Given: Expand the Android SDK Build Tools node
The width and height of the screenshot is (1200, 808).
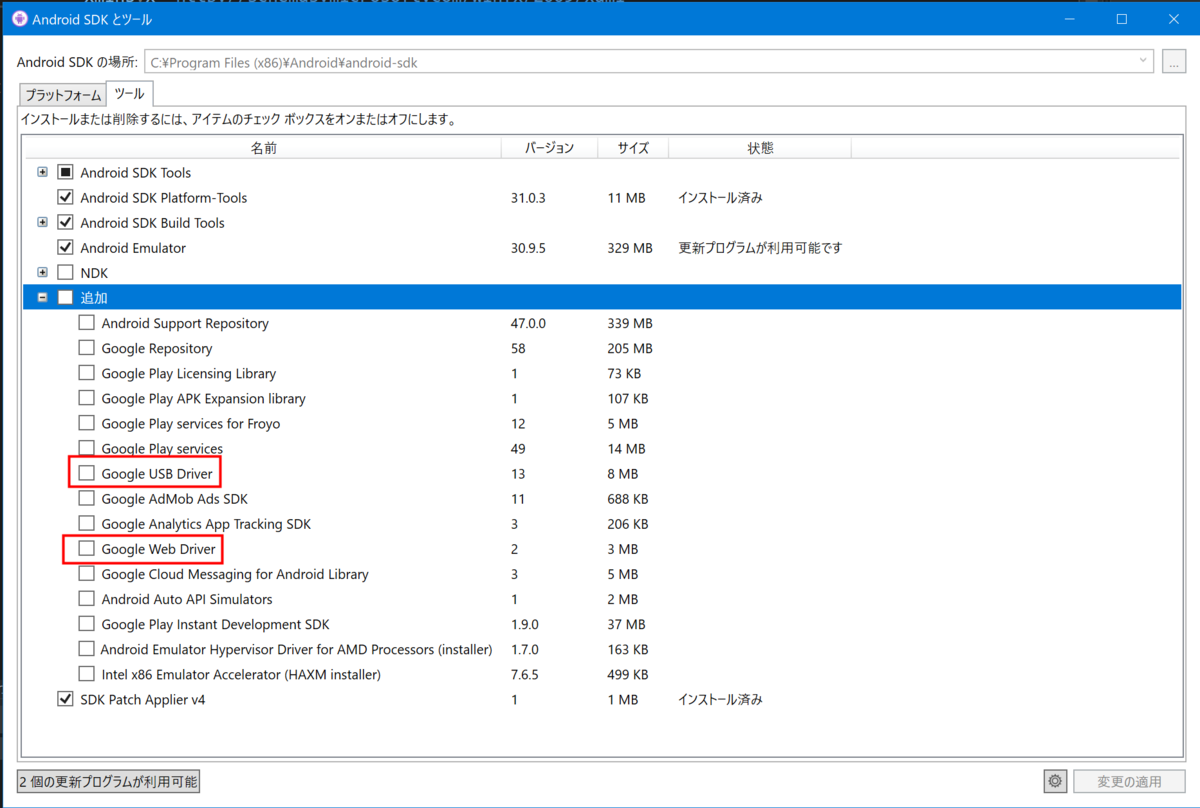Looking at the screenshot, I should [x=42, y=222].
